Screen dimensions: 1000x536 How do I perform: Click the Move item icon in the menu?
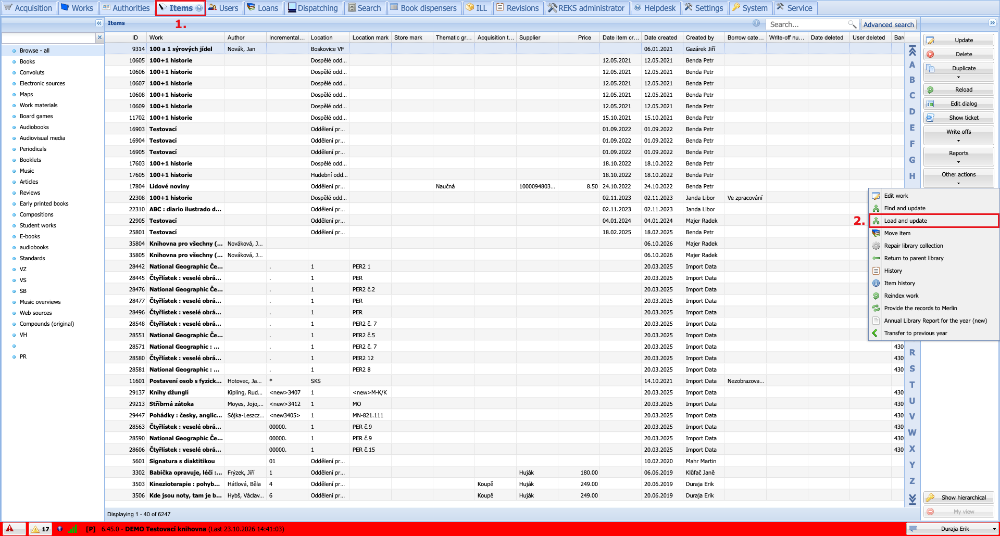tap(876, 234)
